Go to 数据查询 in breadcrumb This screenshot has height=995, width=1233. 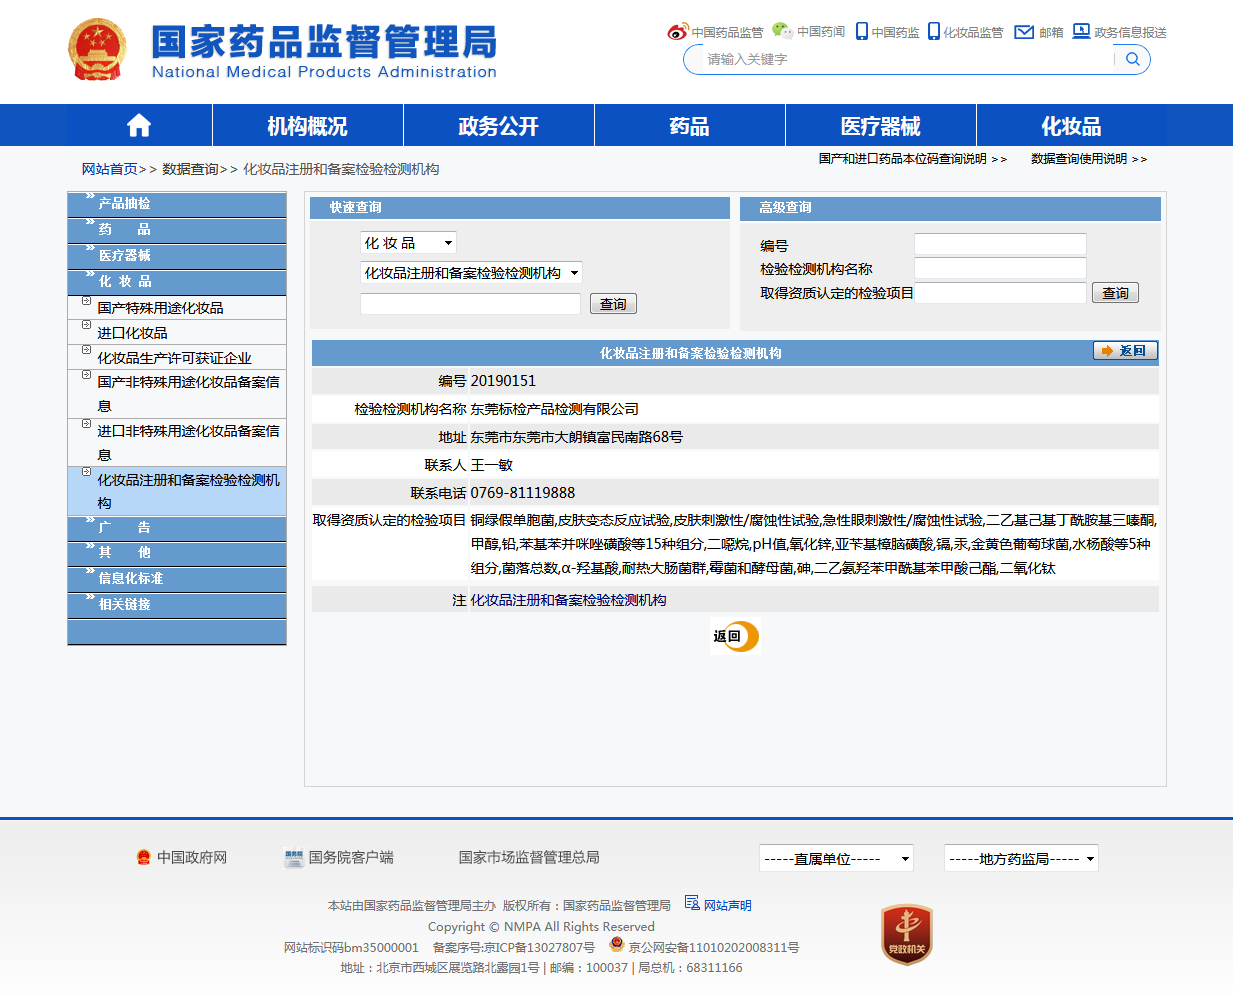(x=190, y=169)
